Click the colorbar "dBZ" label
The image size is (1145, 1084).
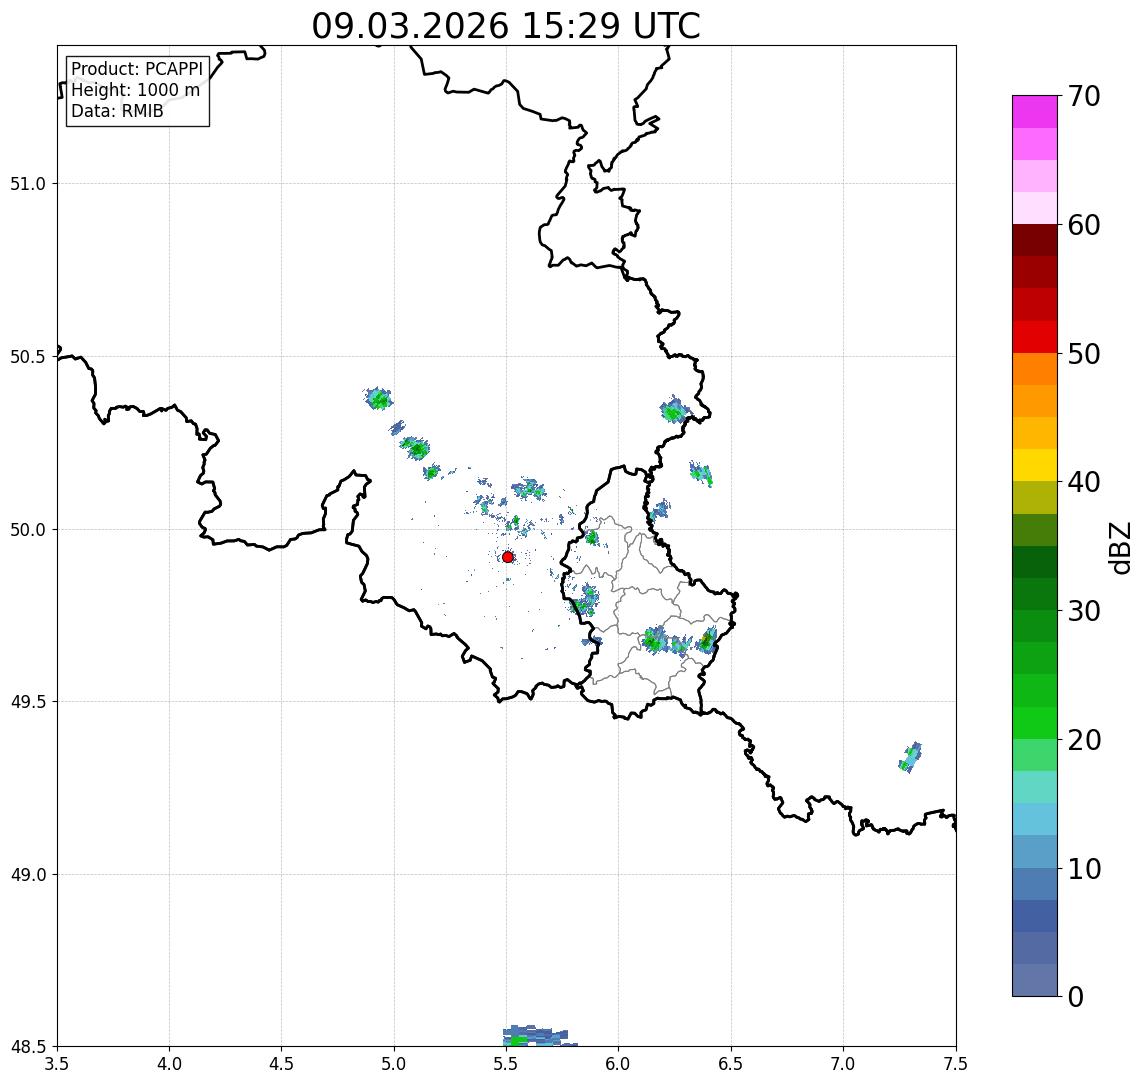click(x=1119, y=548)
